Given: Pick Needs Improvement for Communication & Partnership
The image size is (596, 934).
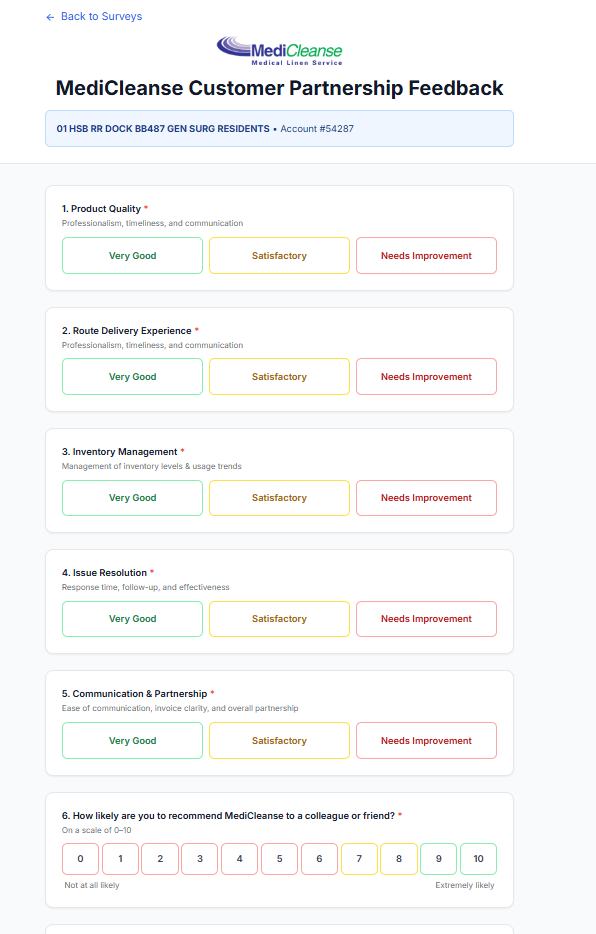Looking at the screenshot, I should pyautogui.click(x=426, y=740).
